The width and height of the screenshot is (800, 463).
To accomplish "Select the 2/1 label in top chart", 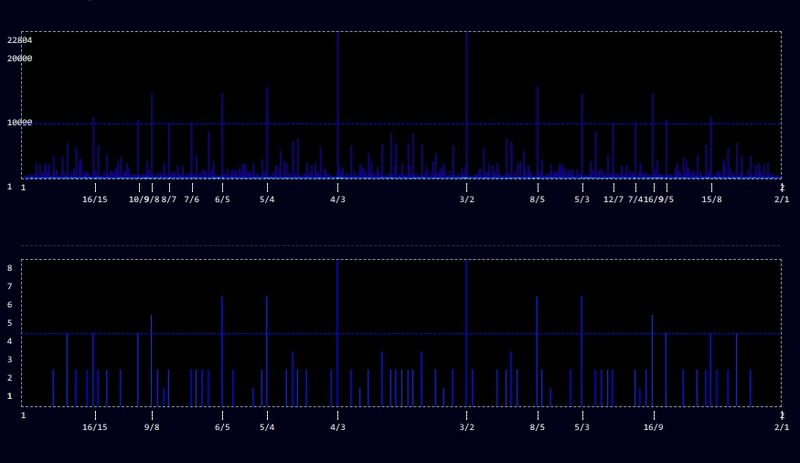I will 782,199.
